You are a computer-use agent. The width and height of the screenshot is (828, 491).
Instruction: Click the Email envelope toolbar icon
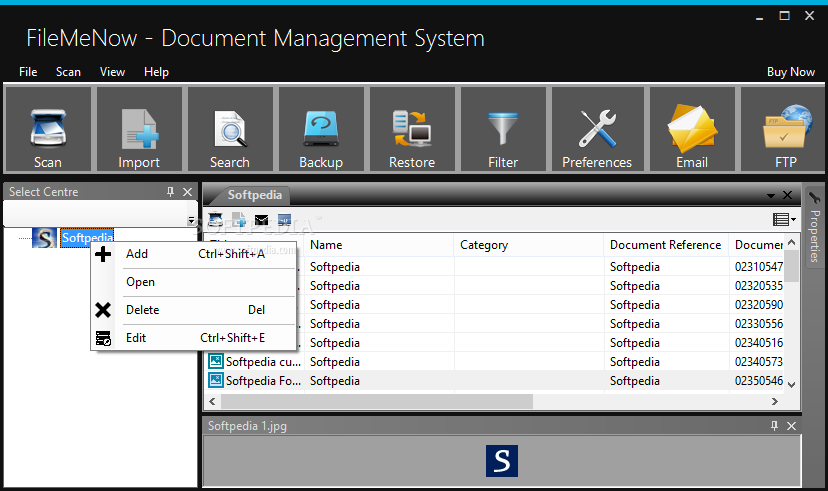click(x=692, y=129)
